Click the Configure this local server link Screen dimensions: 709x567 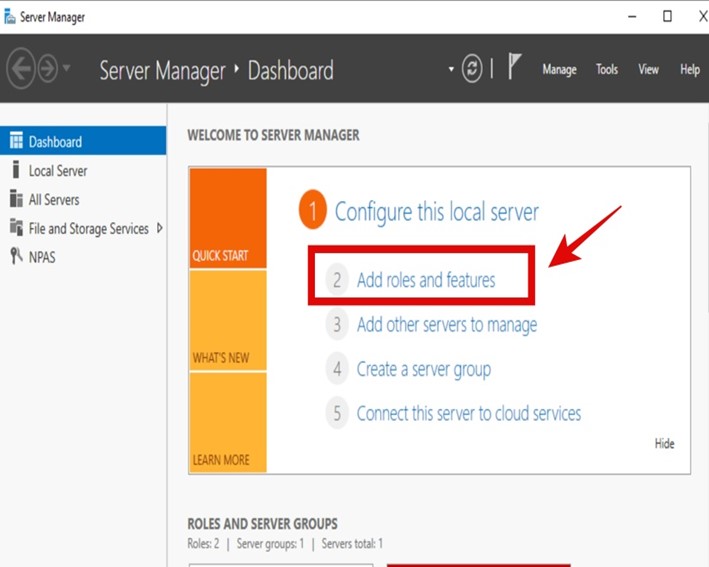(x=436, y=212)
